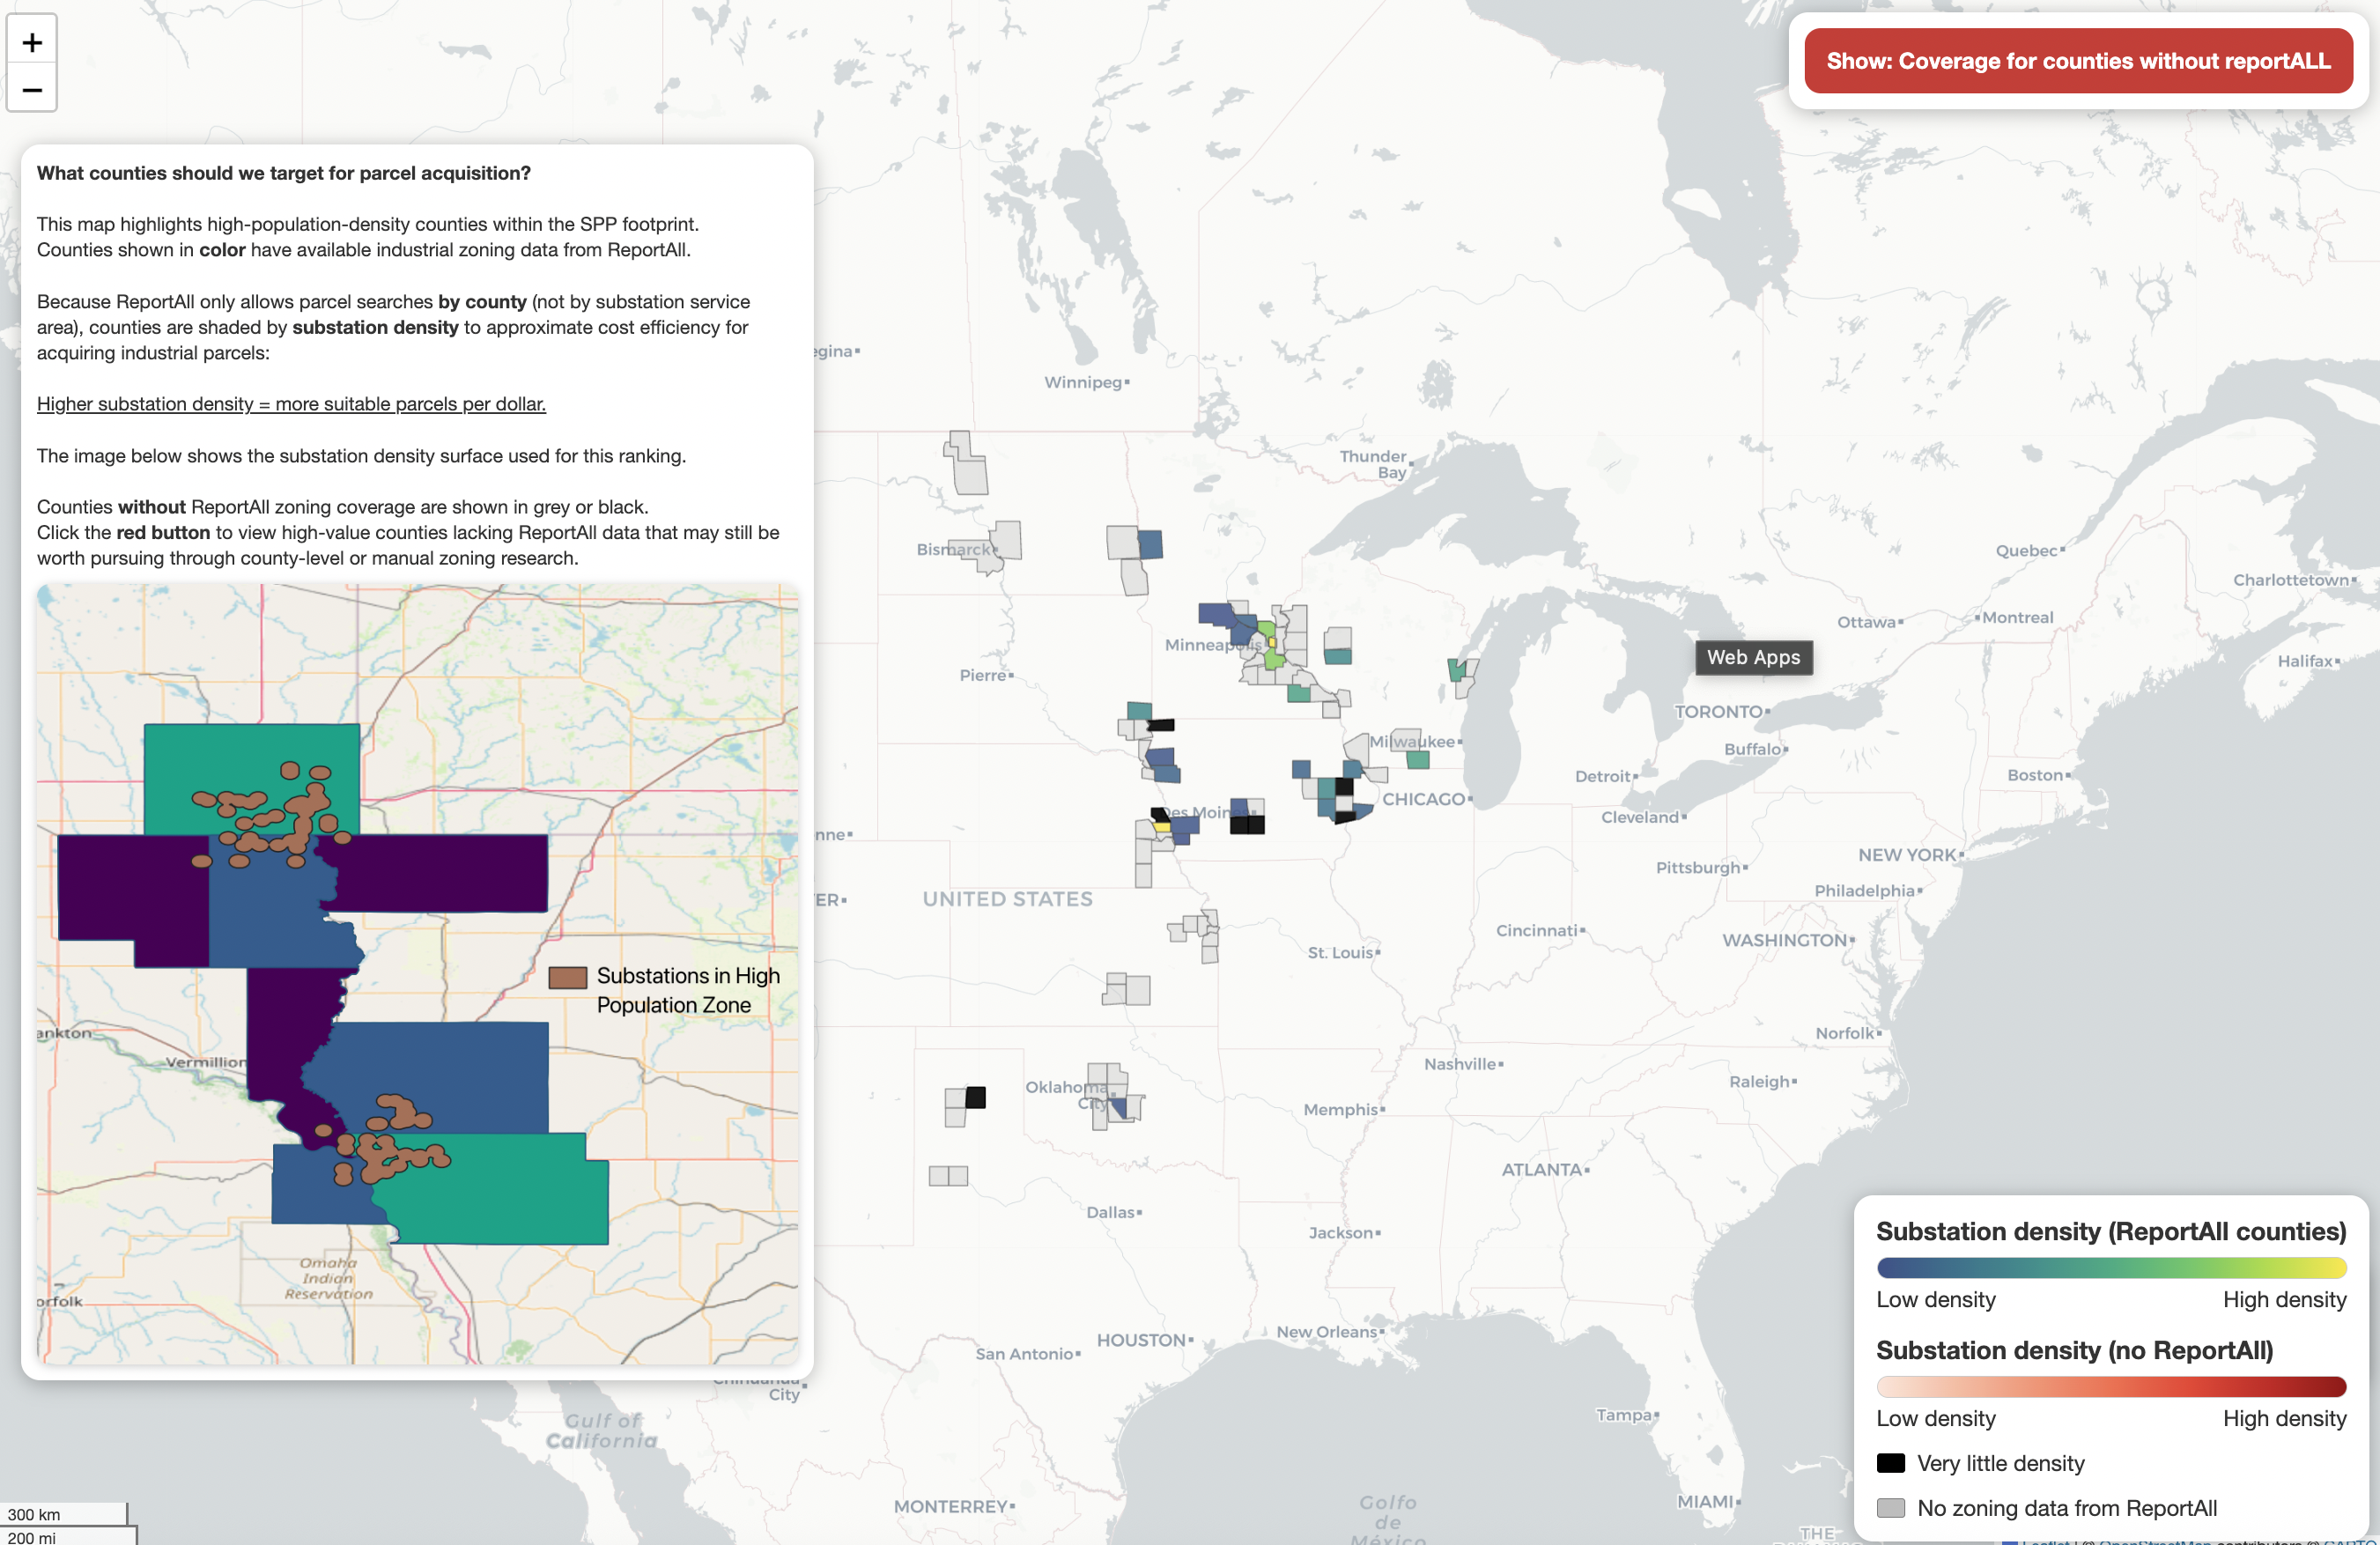Zoom out with the minus button
Screen dimensions: 2380x1545
[x=32, y=90]
